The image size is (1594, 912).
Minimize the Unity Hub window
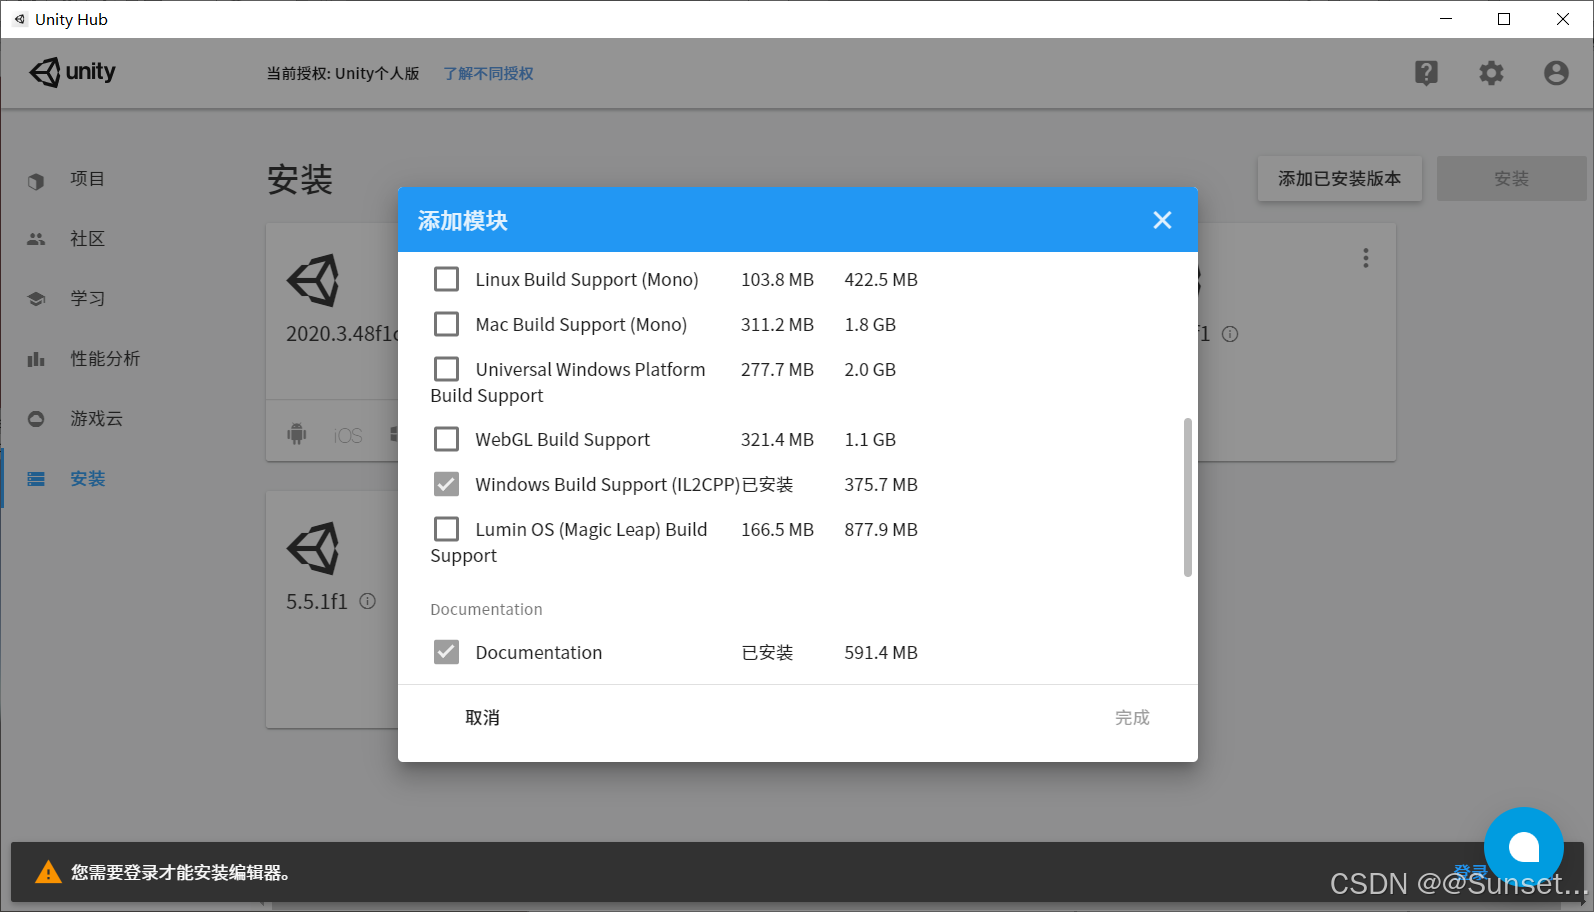[x=1446, y=19]
